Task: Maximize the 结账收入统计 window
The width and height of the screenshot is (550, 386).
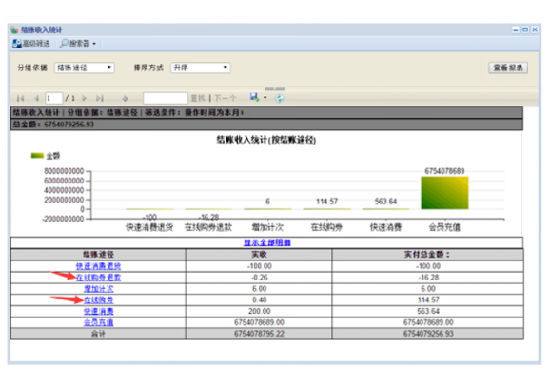Action: click(525, 30)
